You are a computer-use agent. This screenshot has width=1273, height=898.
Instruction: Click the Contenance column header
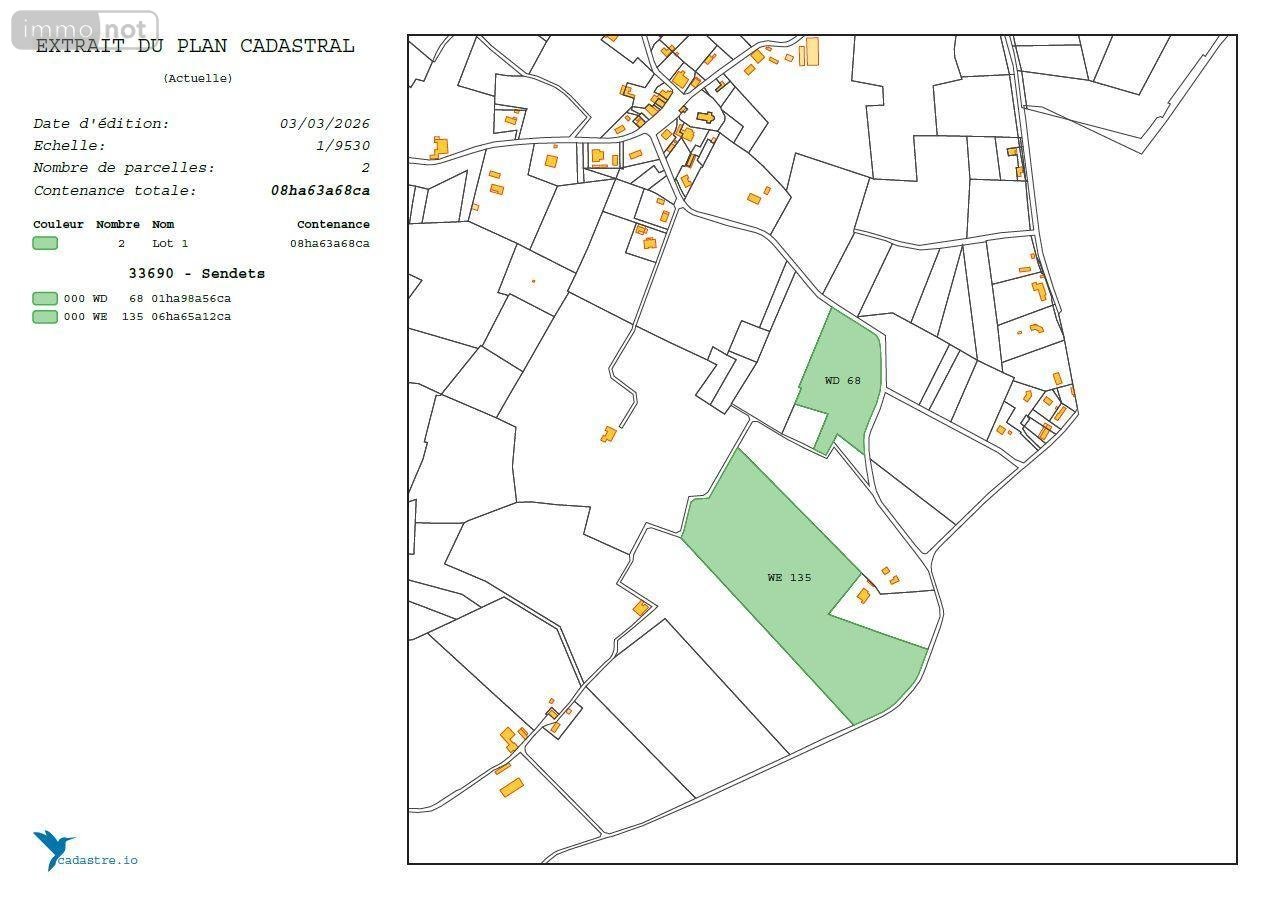pos(333,224)
